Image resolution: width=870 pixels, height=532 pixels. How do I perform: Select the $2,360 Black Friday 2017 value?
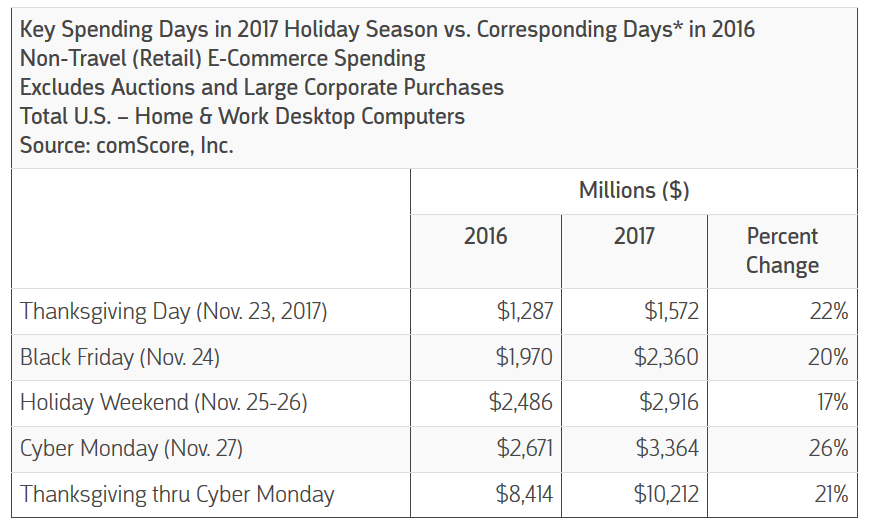666,357
